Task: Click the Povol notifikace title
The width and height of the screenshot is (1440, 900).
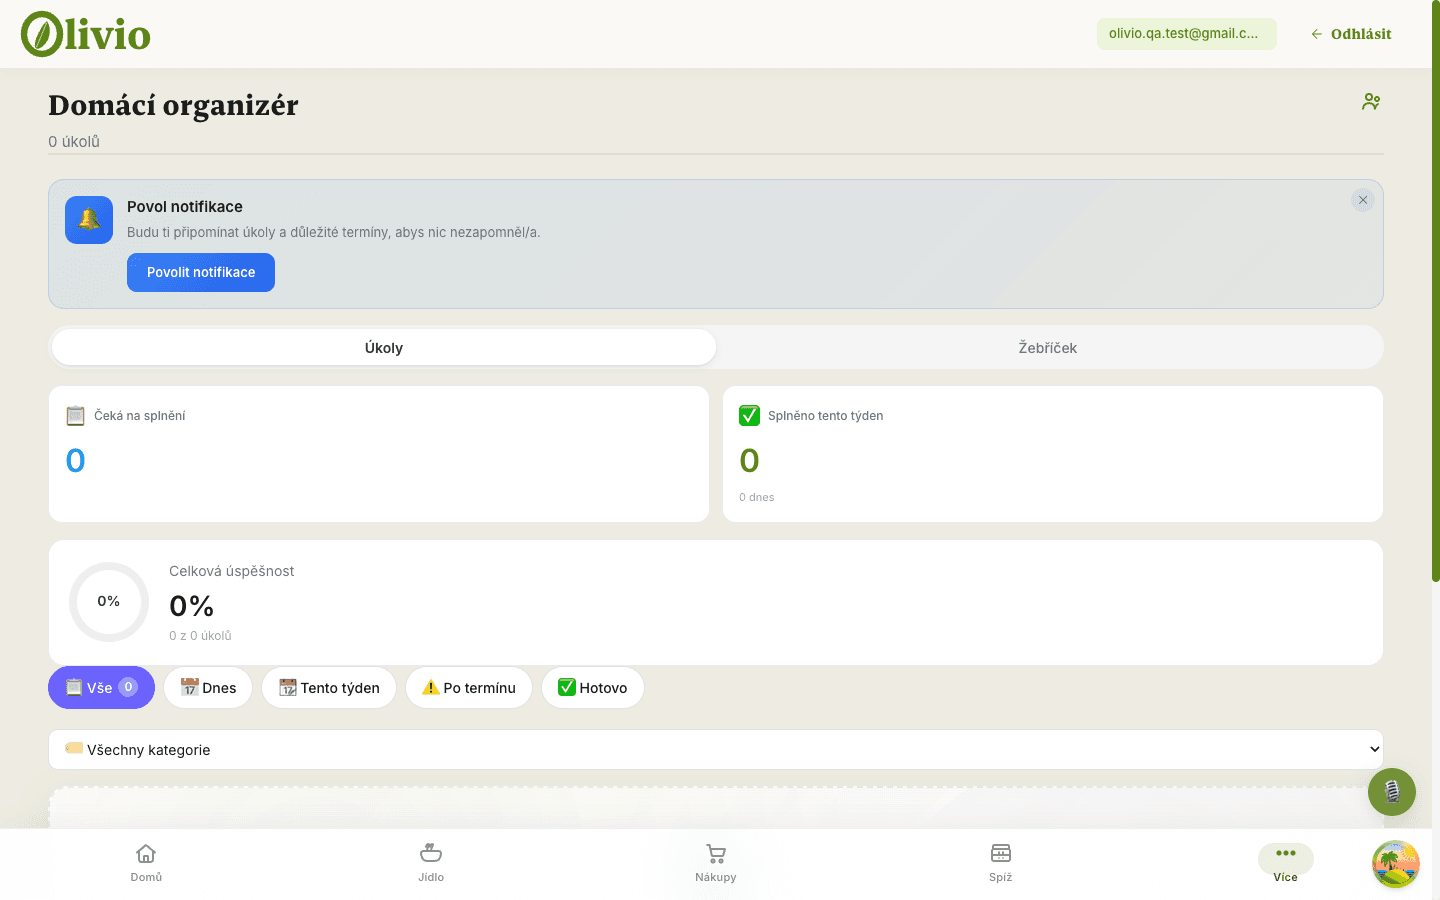Action: tap(185, 207)
